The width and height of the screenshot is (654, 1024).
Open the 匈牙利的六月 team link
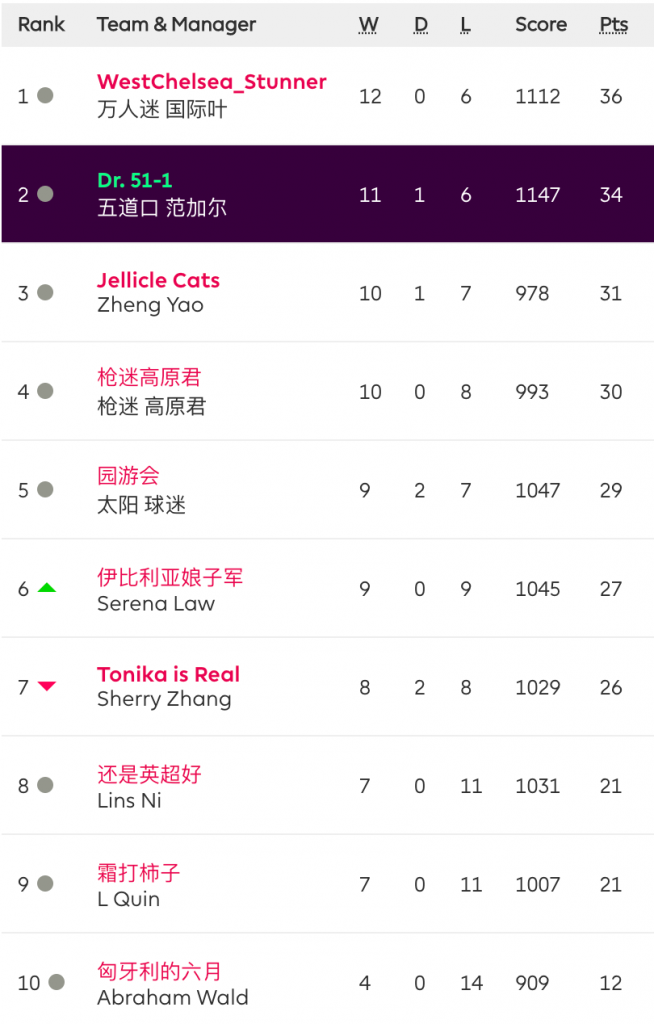point(159,970)
